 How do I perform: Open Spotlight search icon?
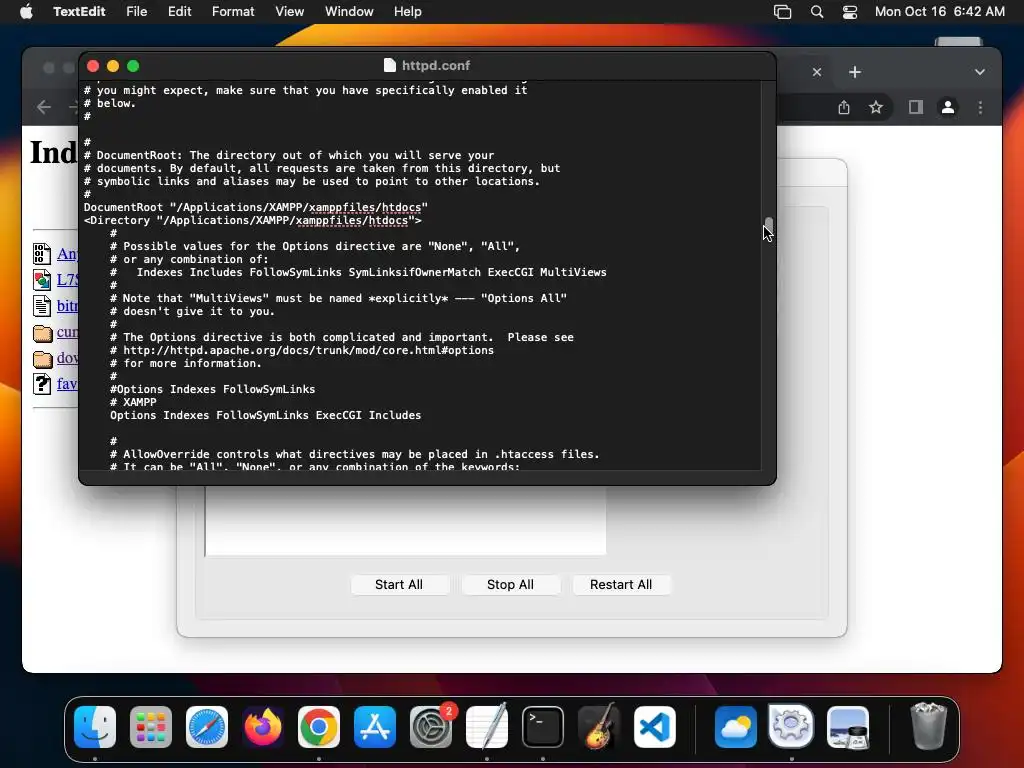tap(817, 12)
